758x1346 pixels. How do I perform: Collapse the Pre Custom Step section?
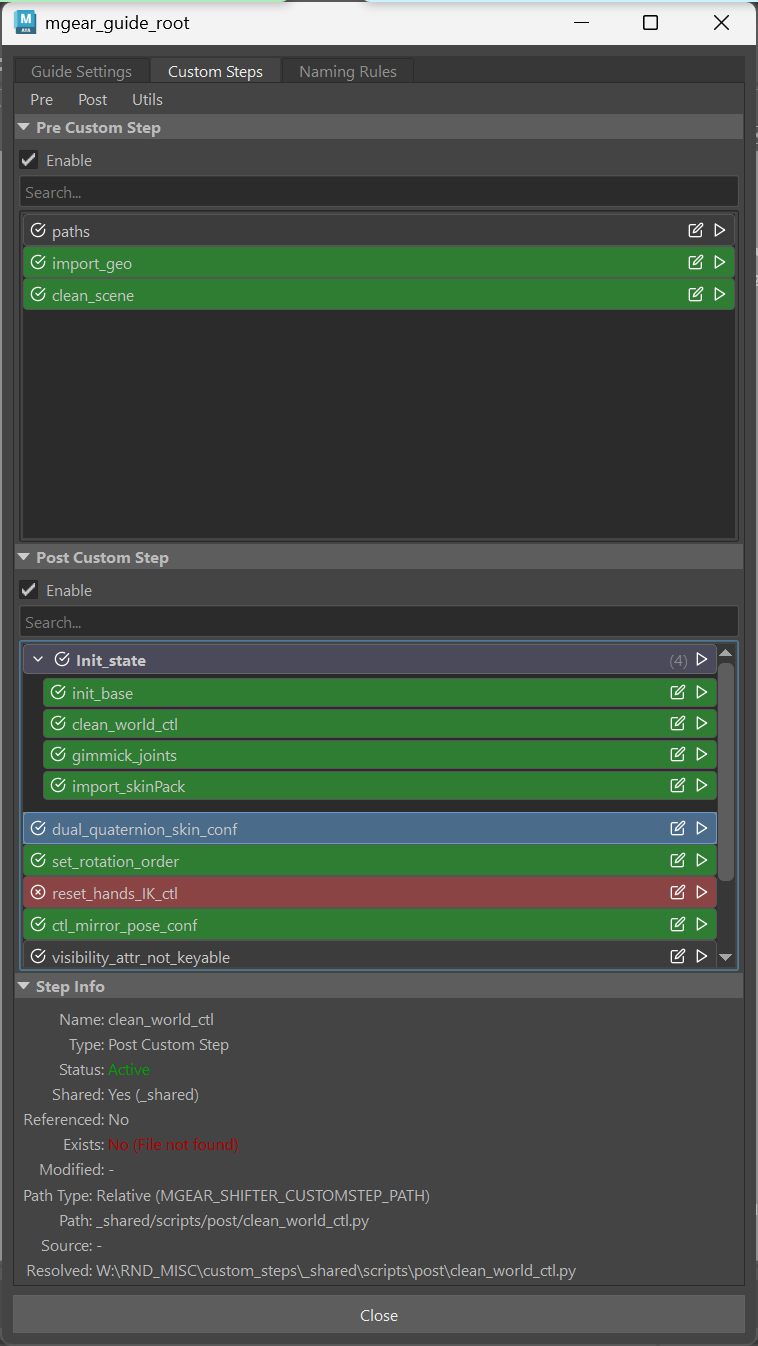click(x=24, y=128)
